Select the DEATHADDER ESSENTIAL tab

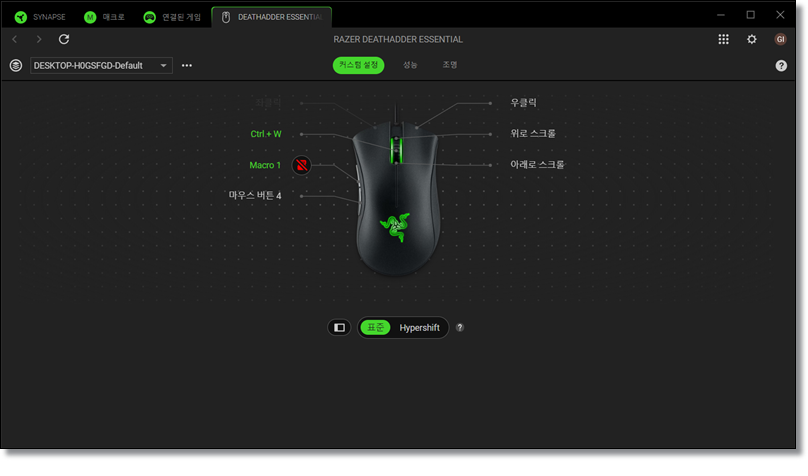coord(272,17)
